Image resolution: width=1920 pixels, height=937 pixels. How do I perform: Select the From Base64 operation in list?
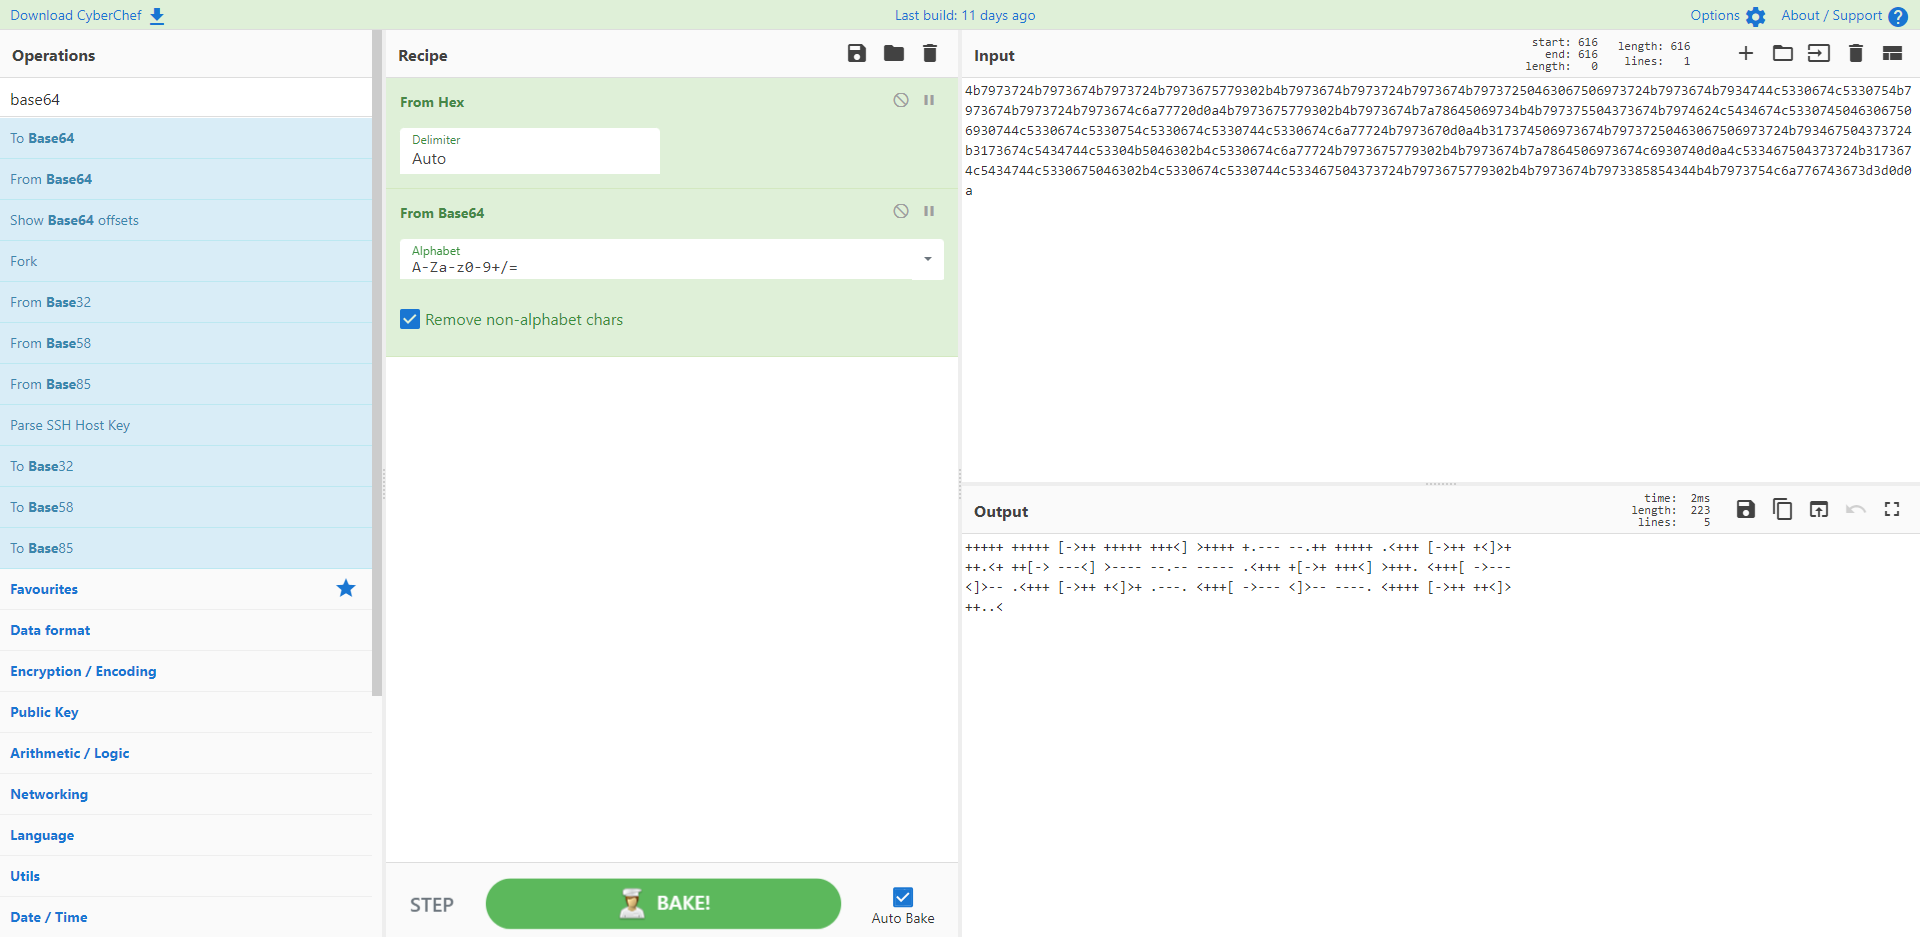coord(186,179)
